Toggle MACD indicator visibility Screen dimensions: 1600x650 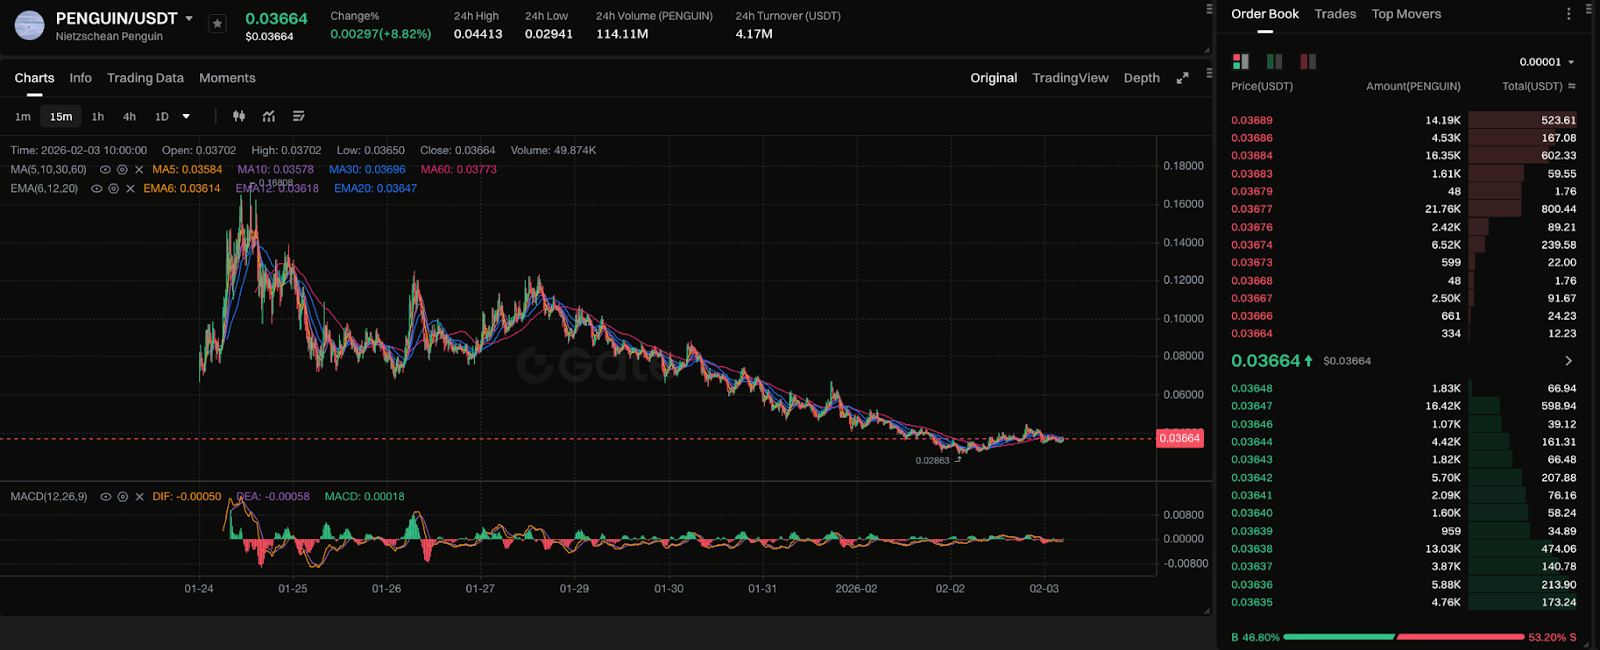[x=105, y=497]
